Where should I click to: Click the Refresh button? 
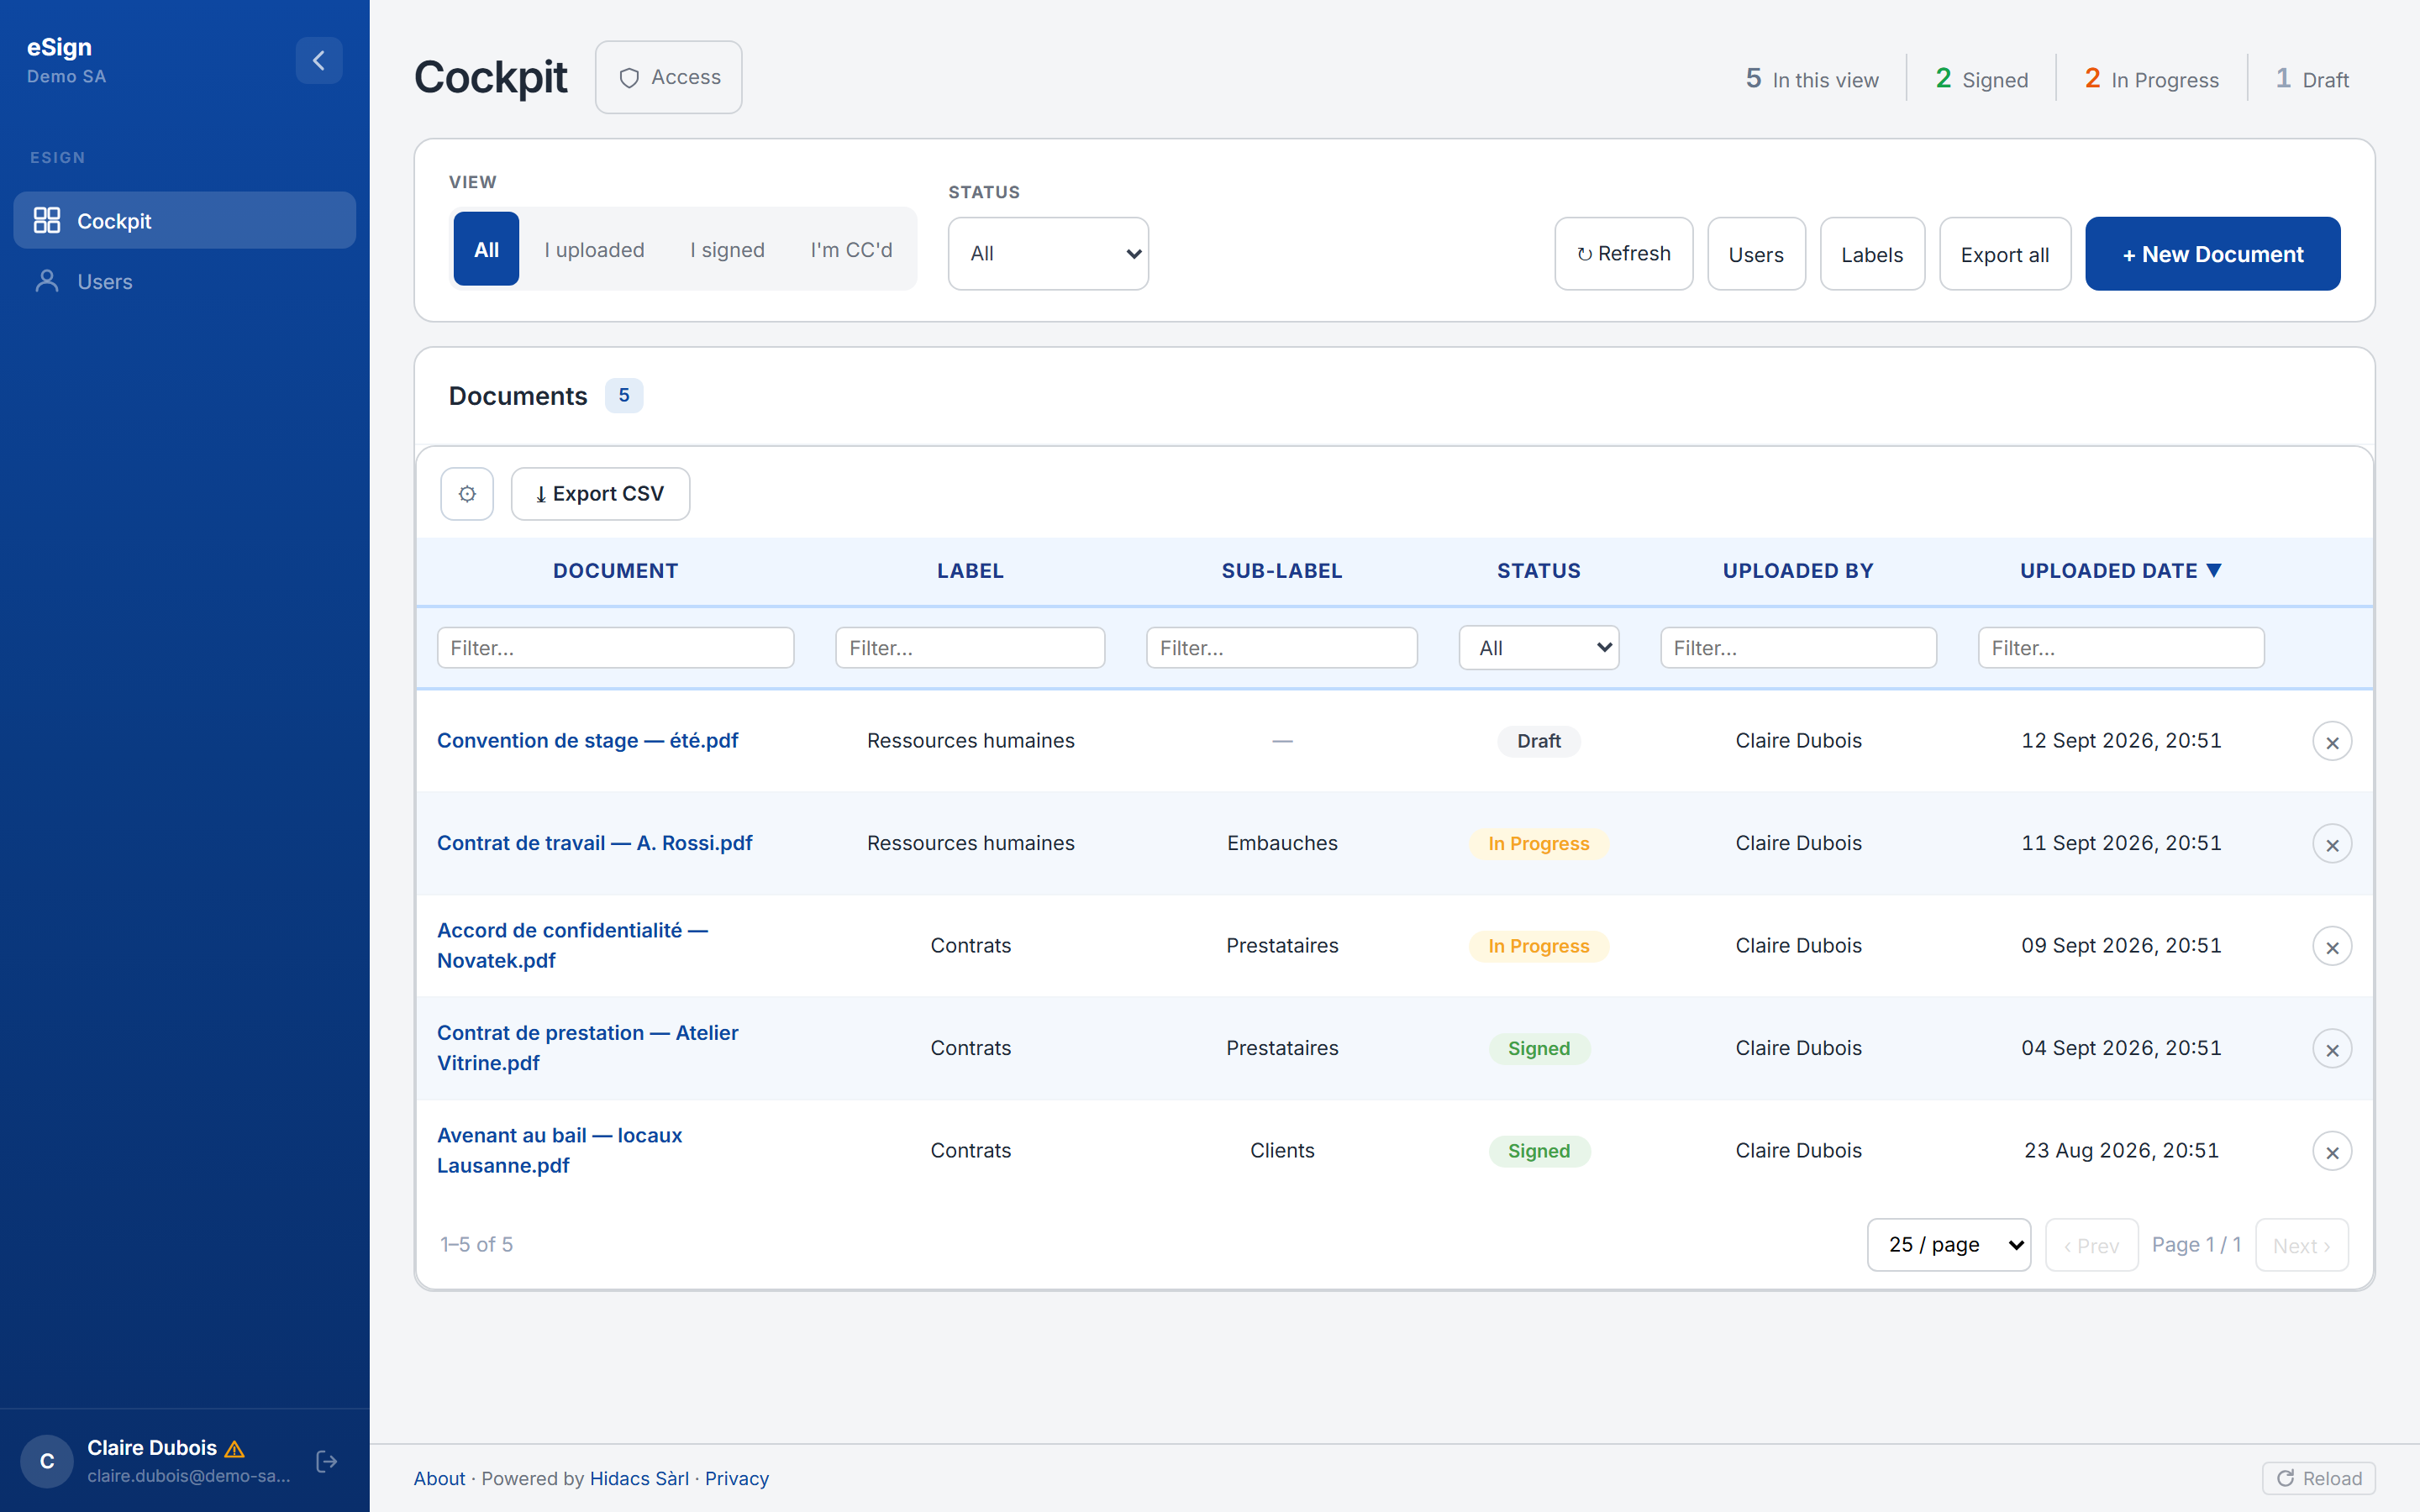click(1623, 254)
